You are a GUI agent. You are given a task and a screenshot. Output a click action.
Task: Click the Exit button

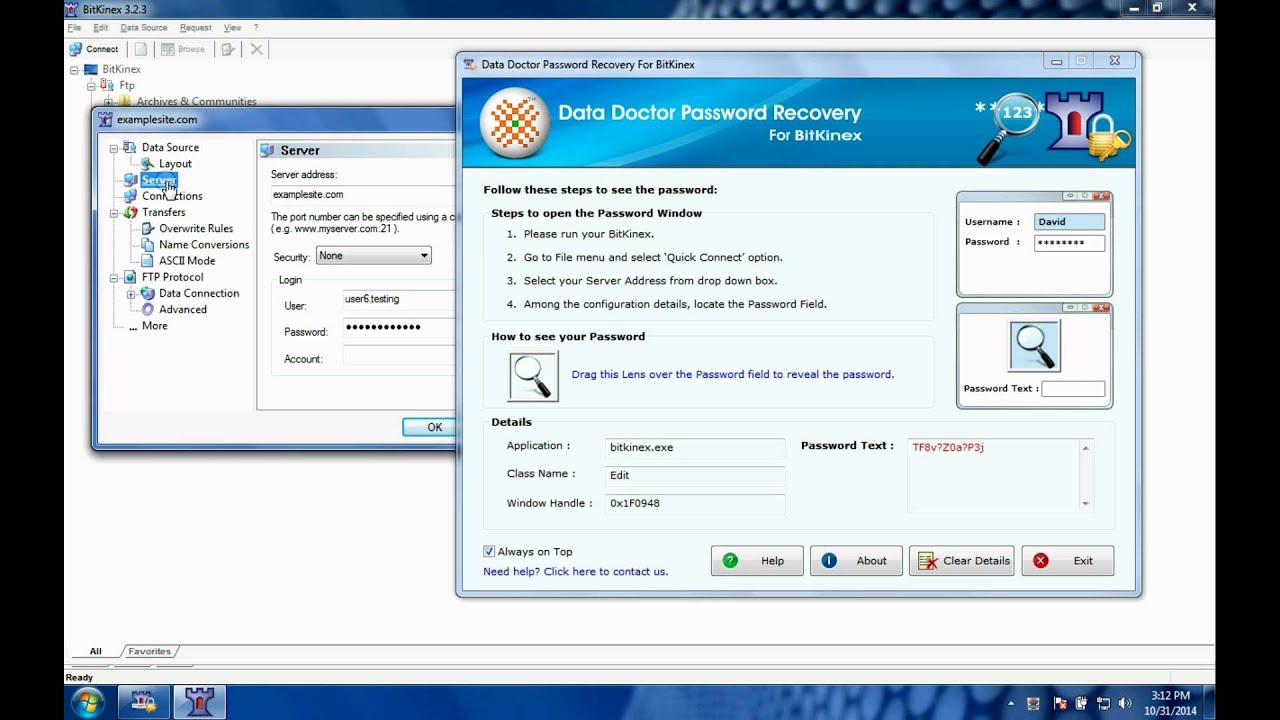[1067, 561]
